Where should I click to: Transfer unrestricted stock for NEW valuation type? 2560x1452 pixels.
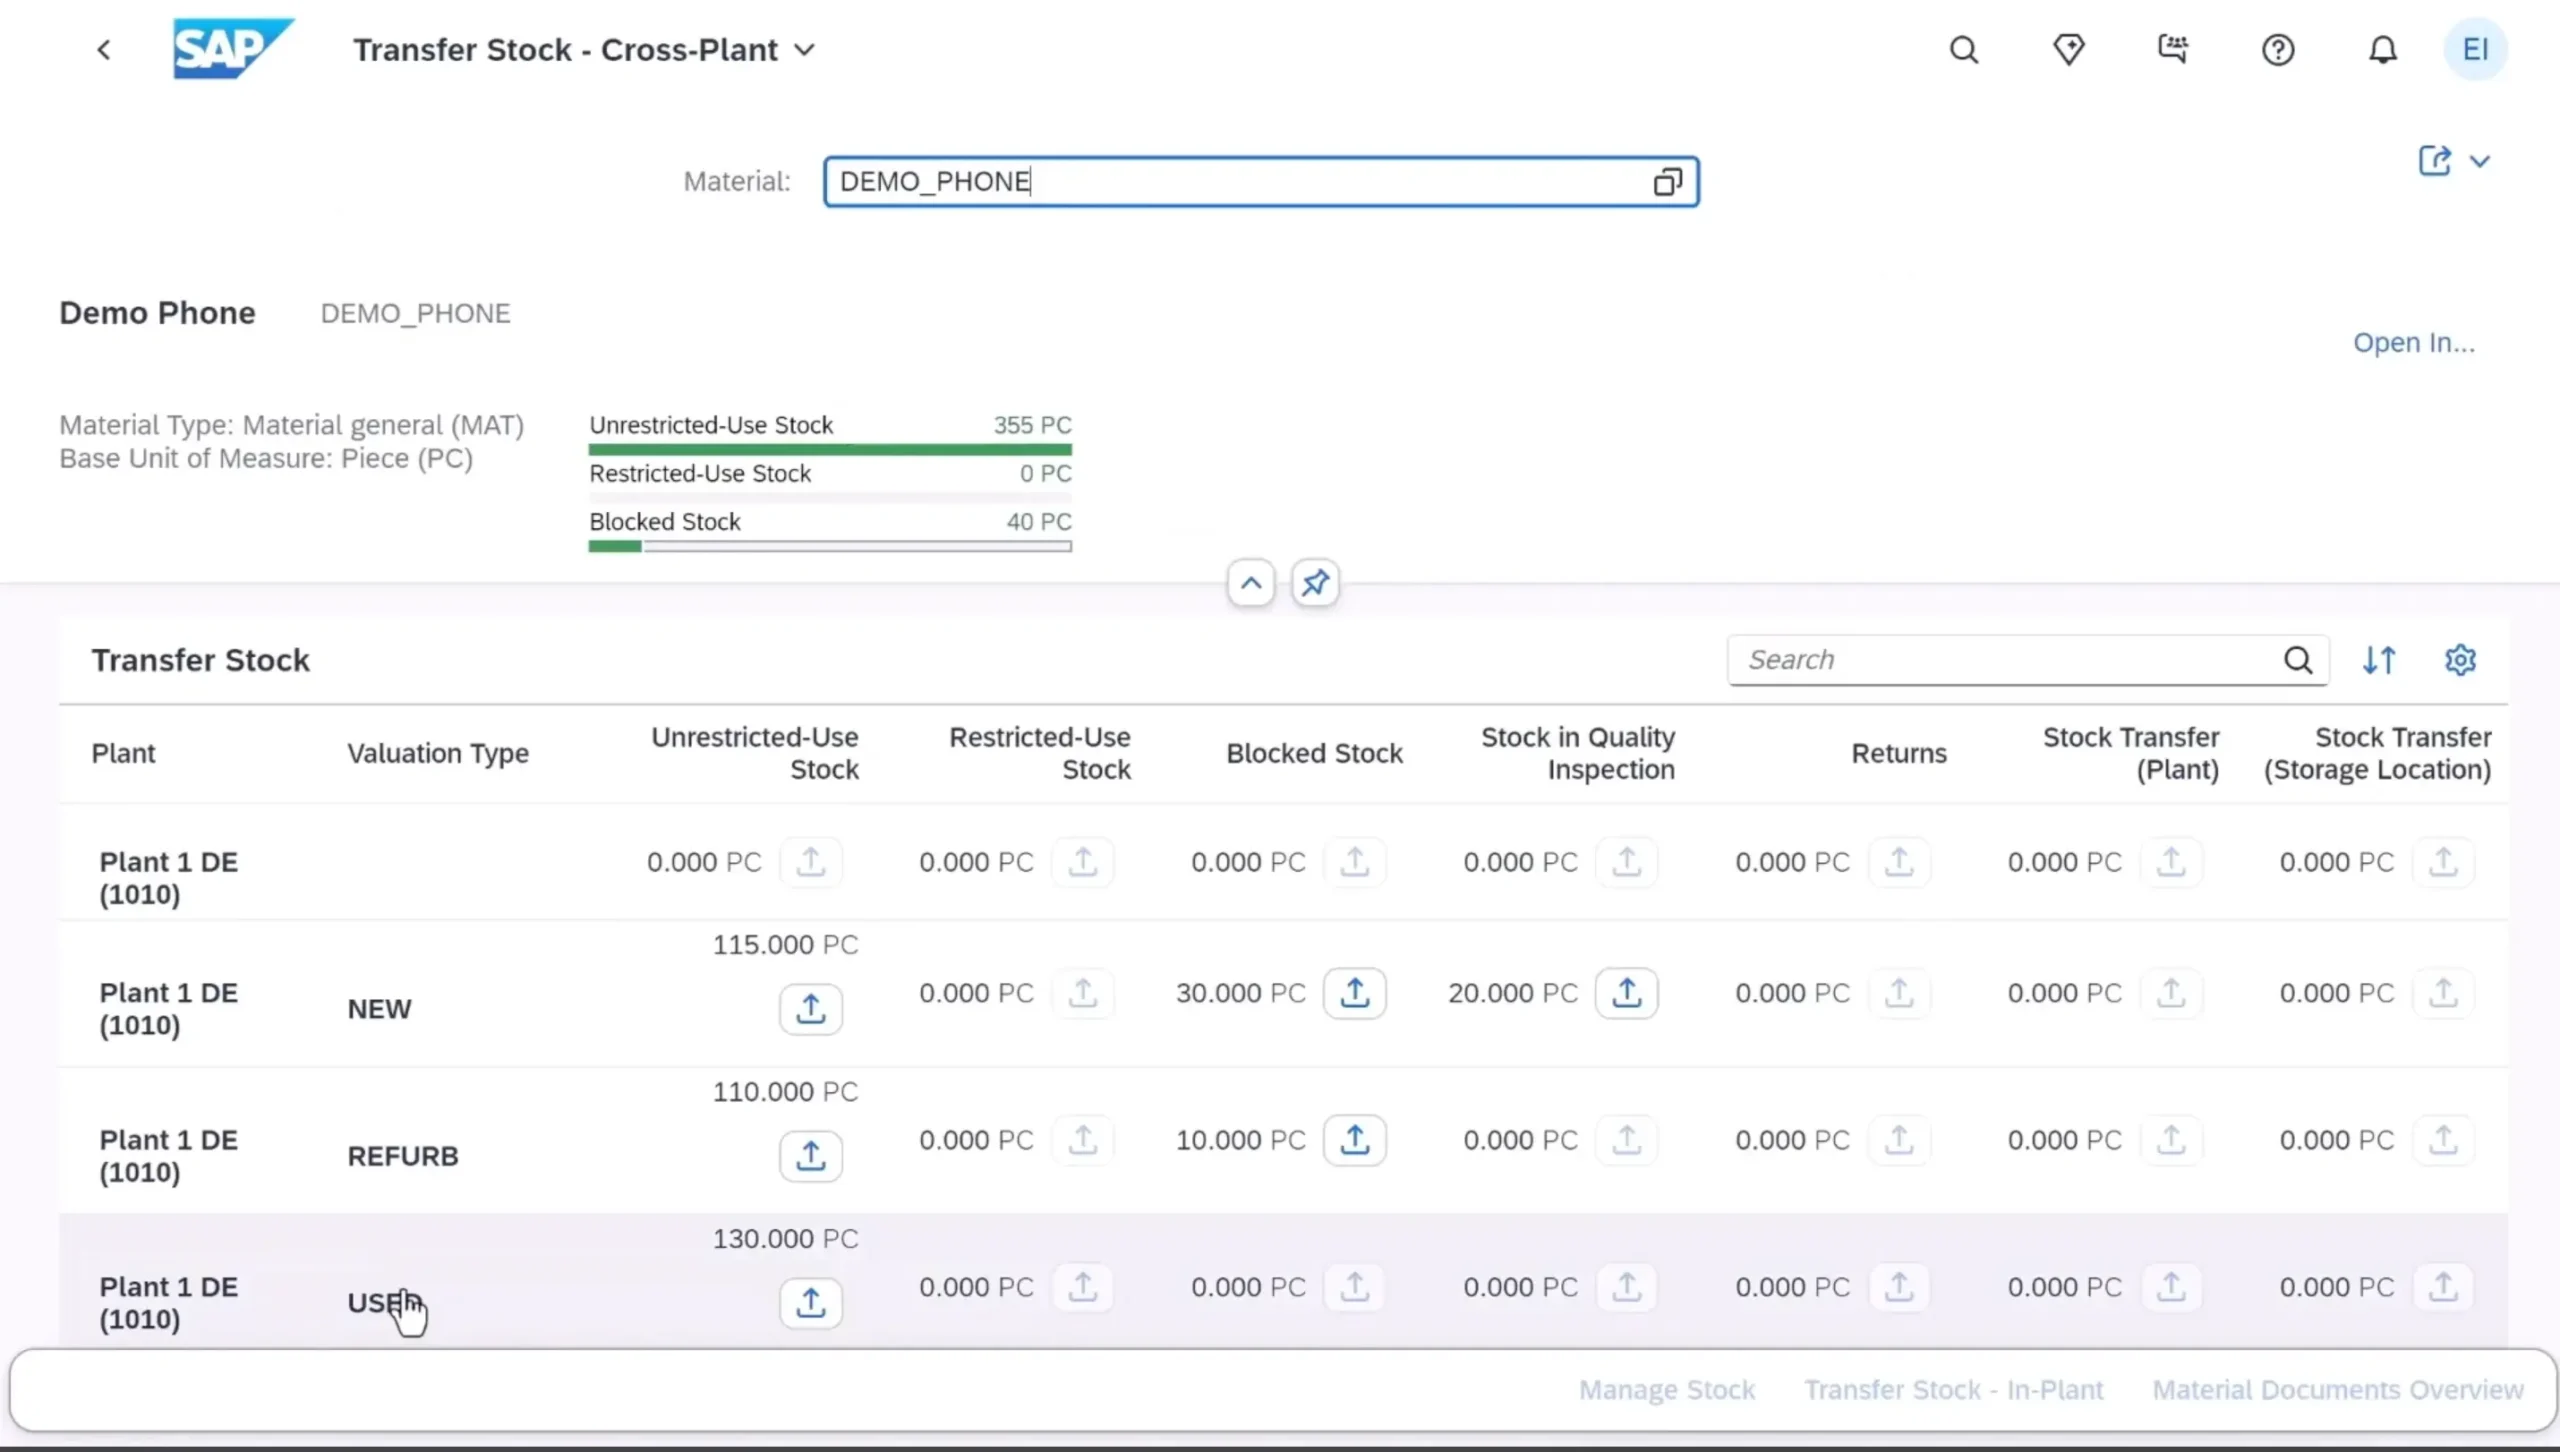[810, 1009]
